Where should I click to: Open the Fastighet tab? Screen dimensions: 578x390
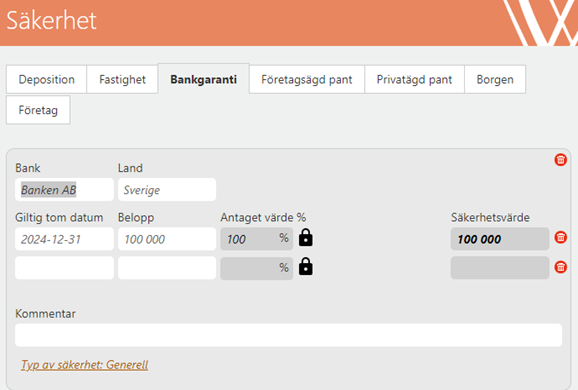click(122, 79)
